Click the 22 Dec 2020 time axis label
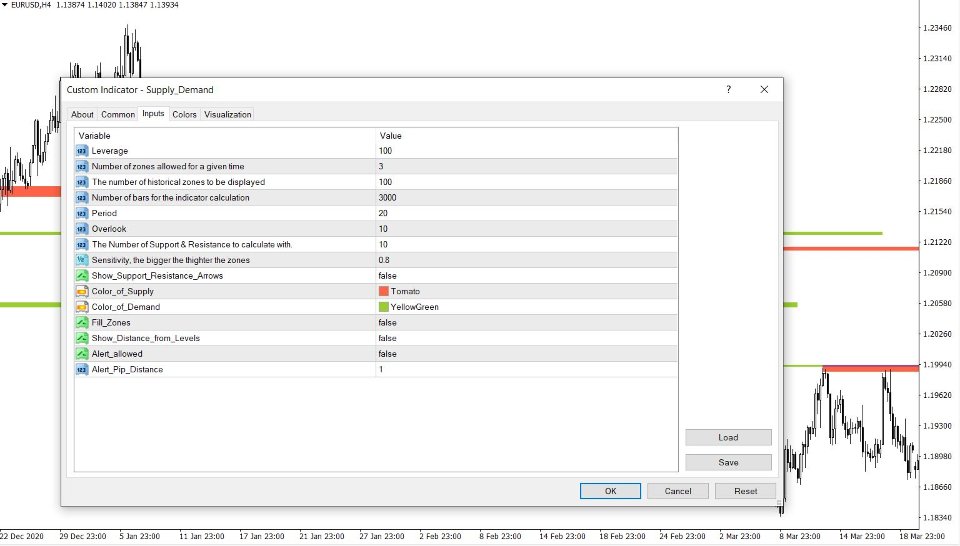 (22, 536)
